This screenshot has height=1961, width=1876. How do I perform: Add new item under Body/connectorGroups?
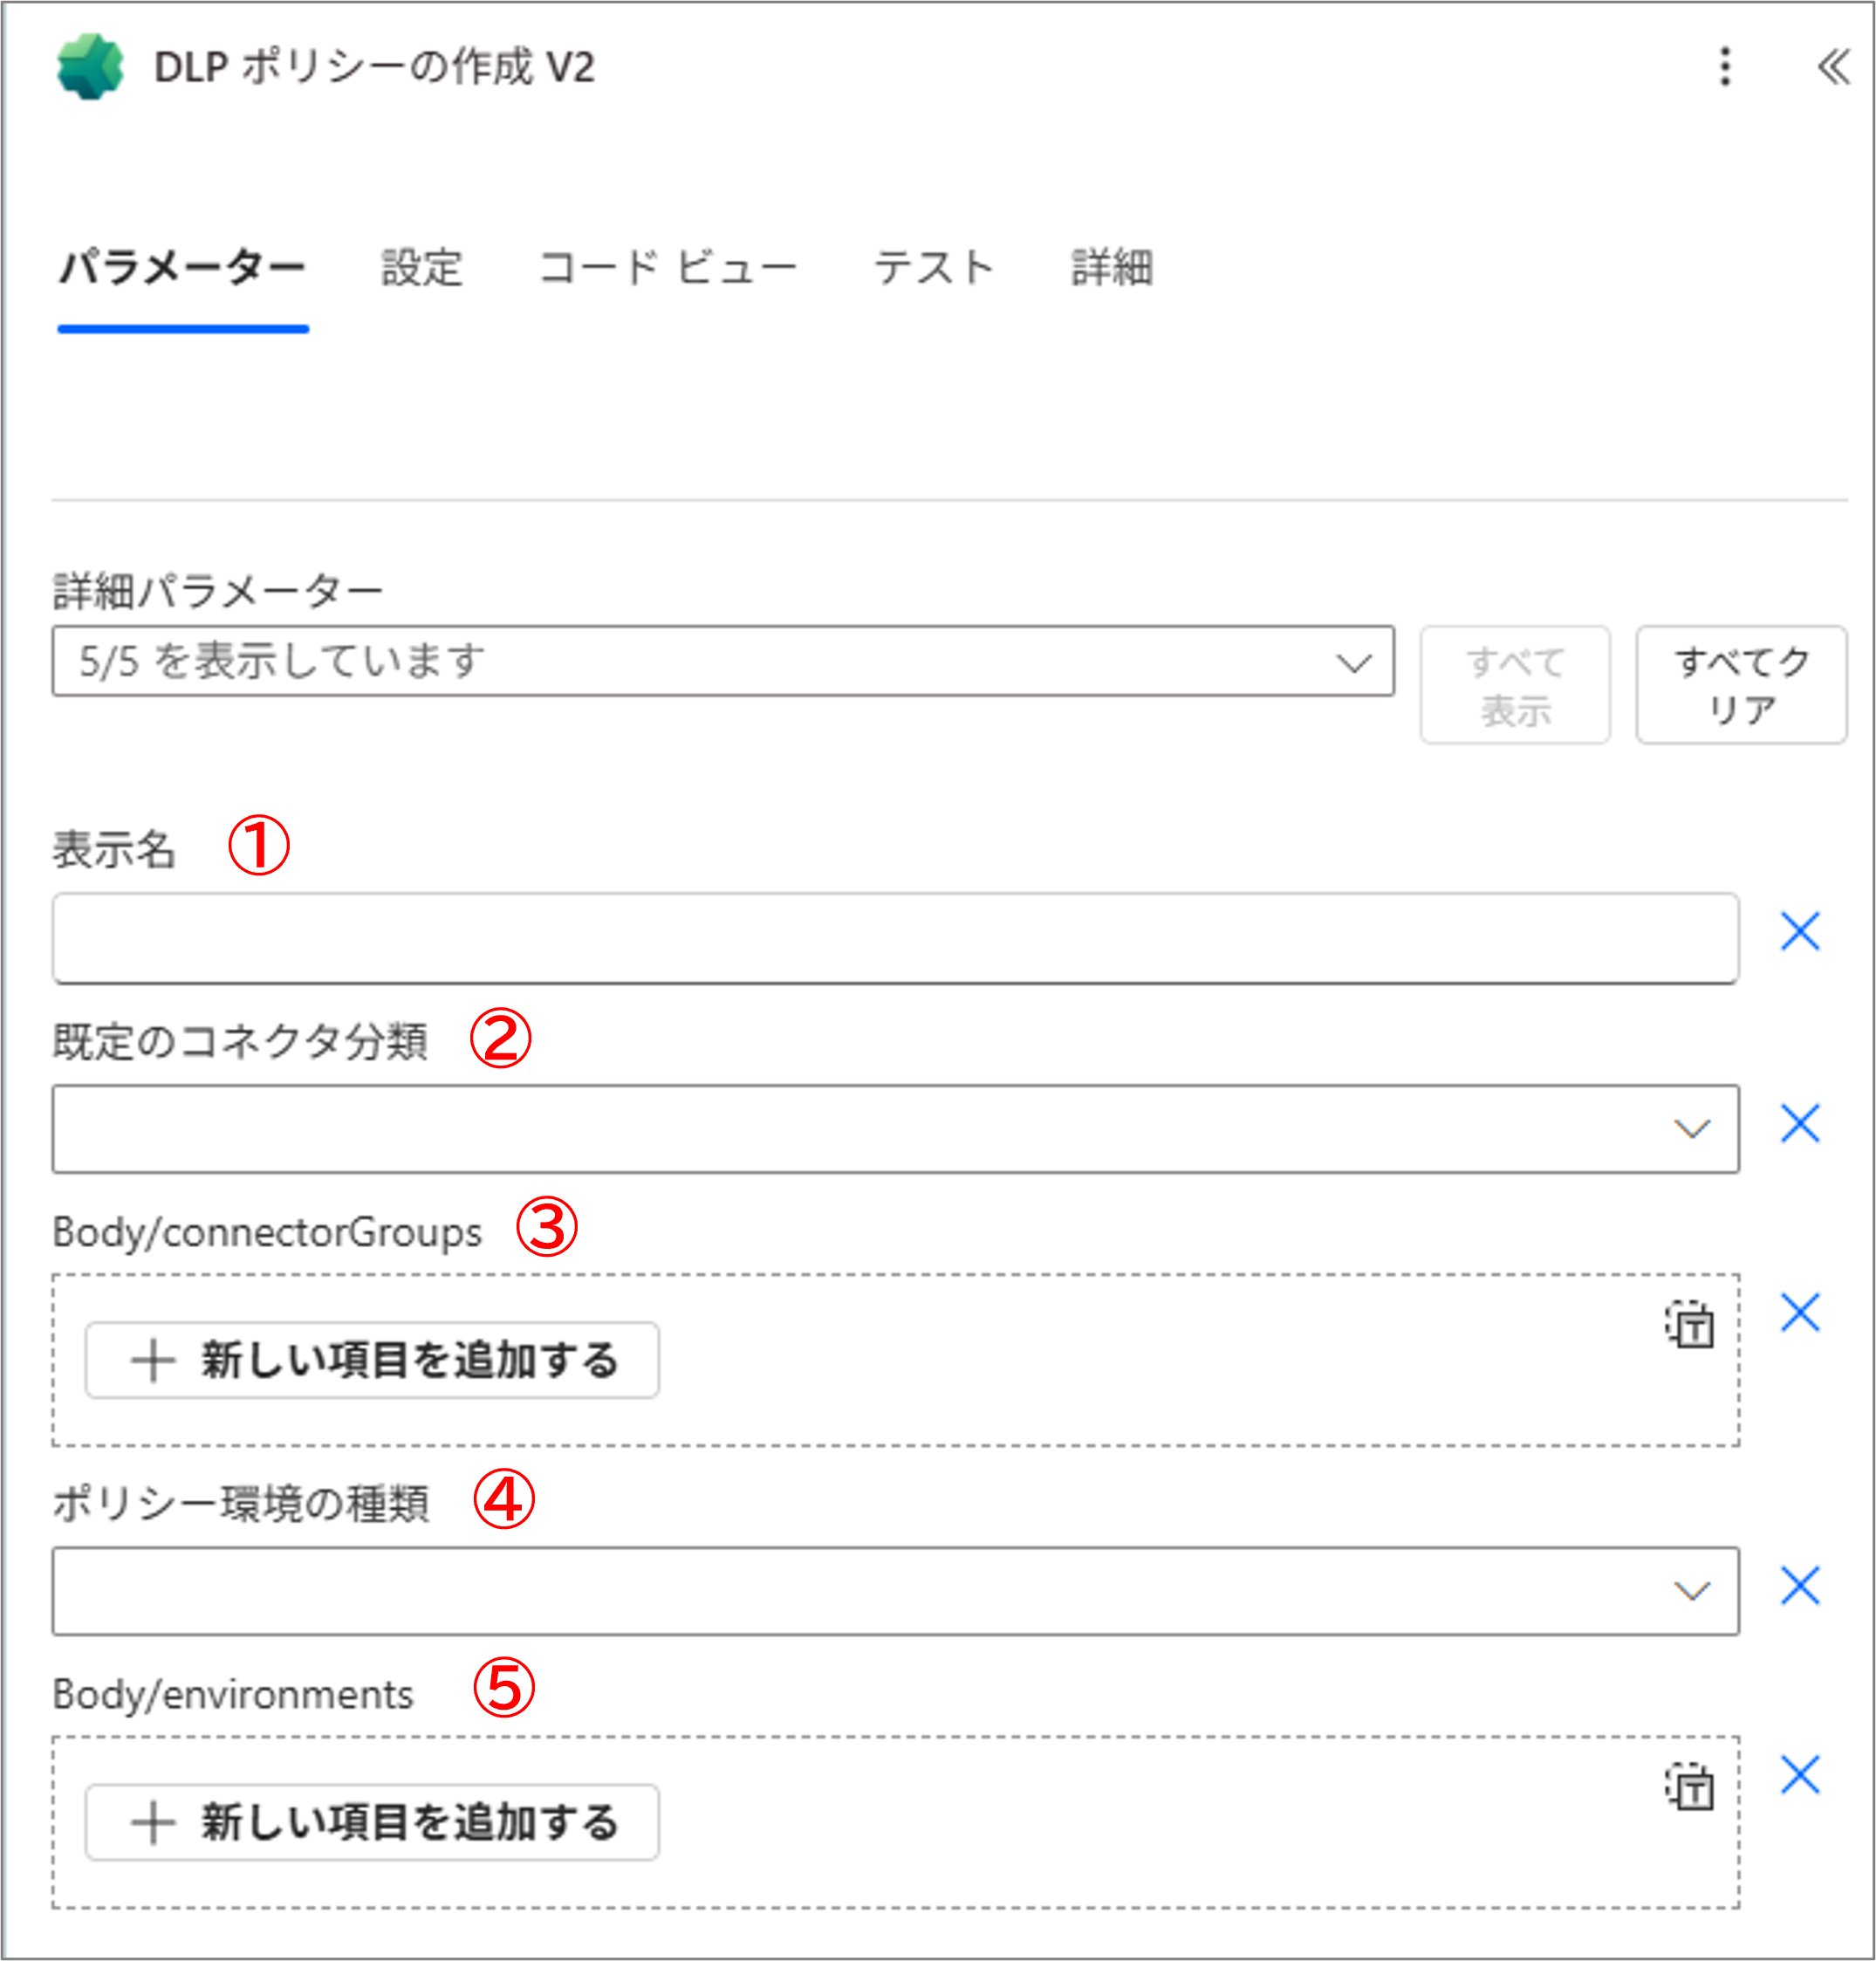372,1360
